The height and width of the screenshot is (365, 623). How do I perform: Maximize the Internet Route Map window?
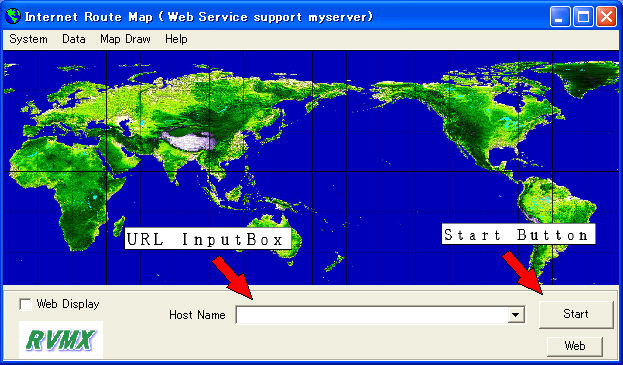point(583,17)
